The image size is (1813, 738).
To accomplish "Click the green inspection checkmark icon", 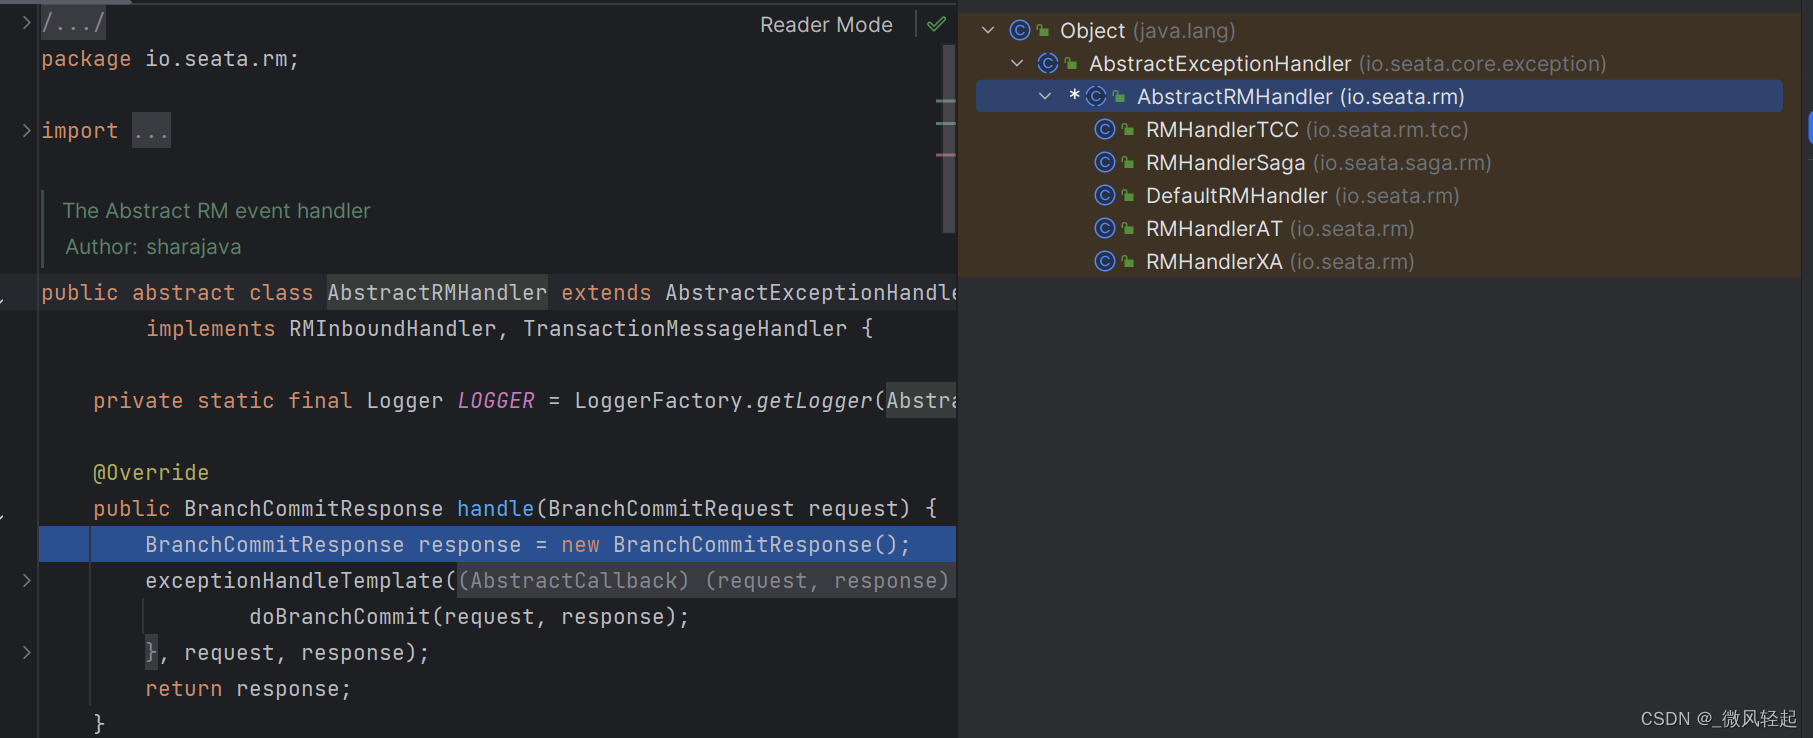I will (936, 24).
